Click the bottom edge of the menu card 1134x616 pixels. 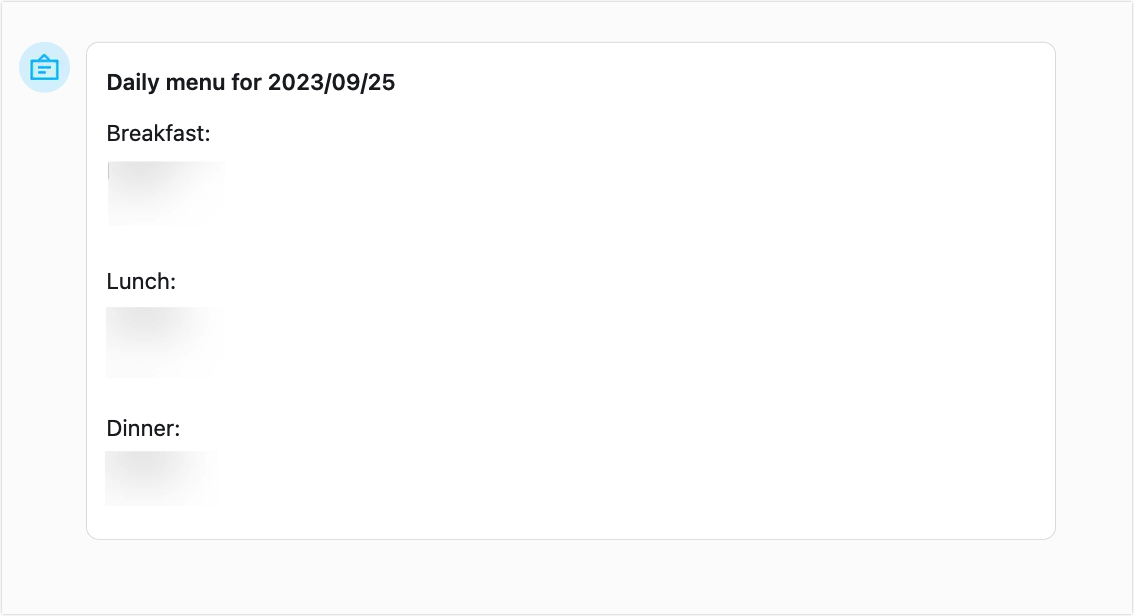[x=570, y=533]
